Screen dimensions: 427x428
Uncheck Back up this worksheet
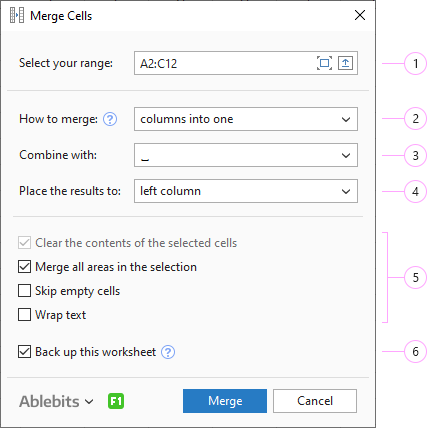(x=24, y=352)
